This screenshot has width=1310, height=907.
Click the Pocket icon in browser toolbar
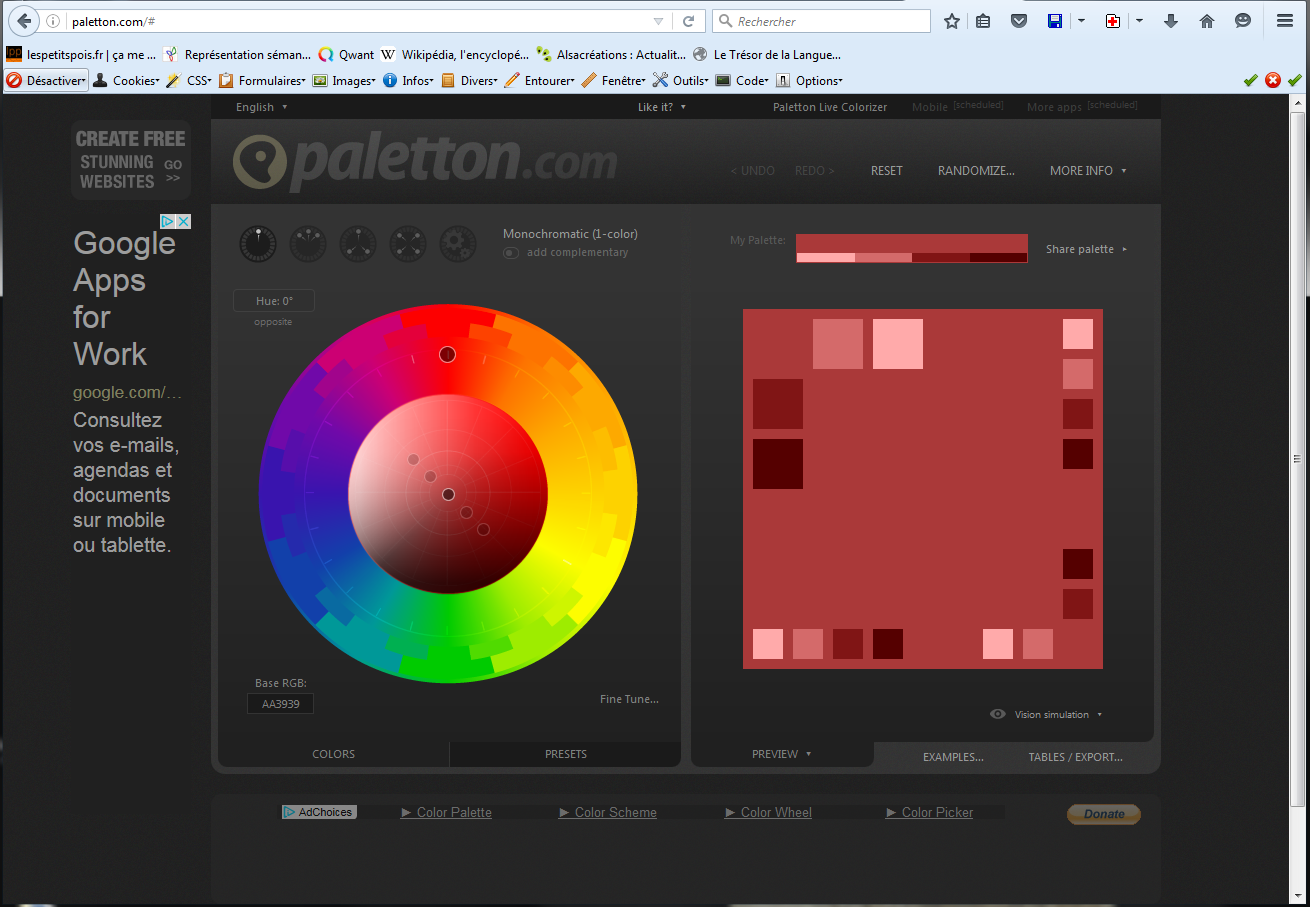click(1019, 21)
